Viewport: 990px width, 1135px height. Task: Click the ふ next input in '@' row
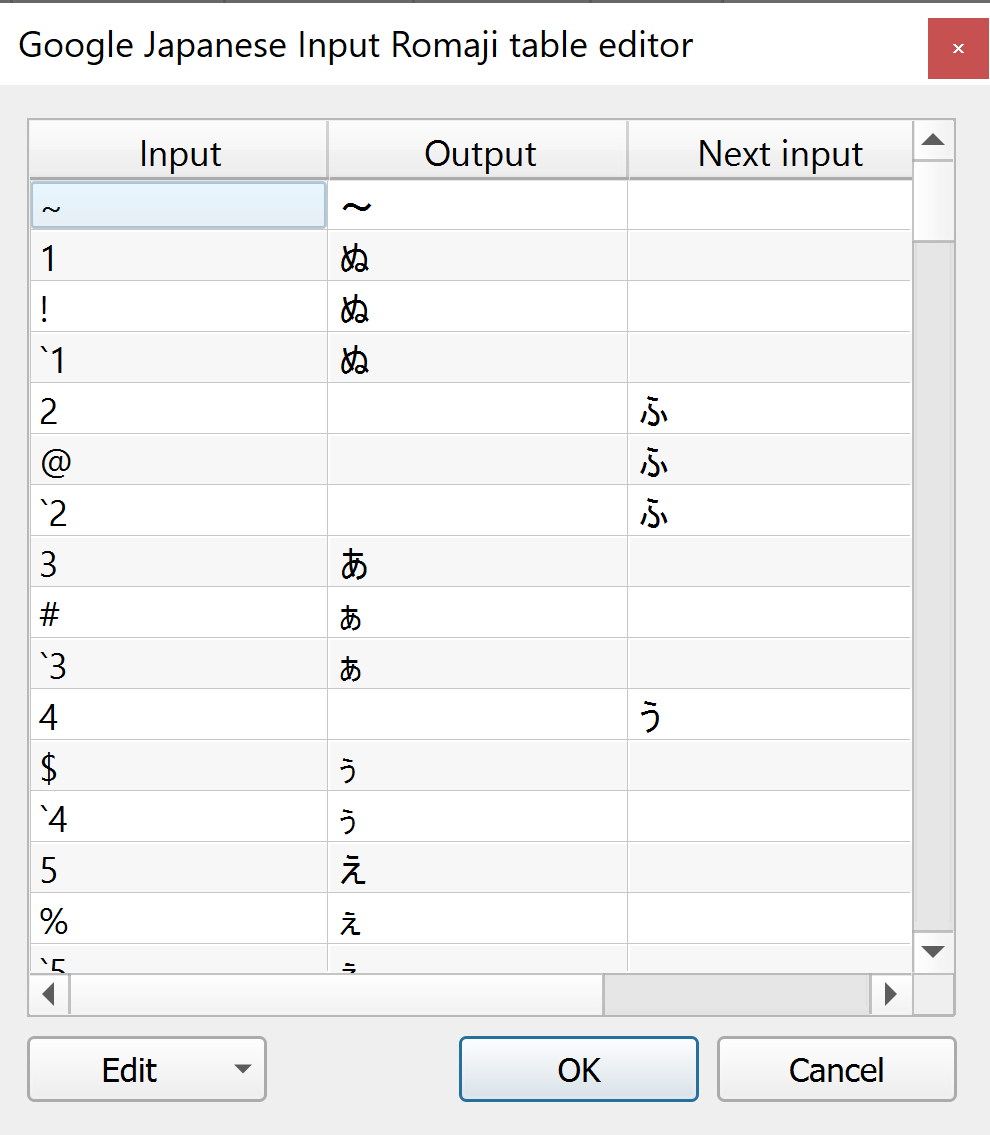[769, 460]
